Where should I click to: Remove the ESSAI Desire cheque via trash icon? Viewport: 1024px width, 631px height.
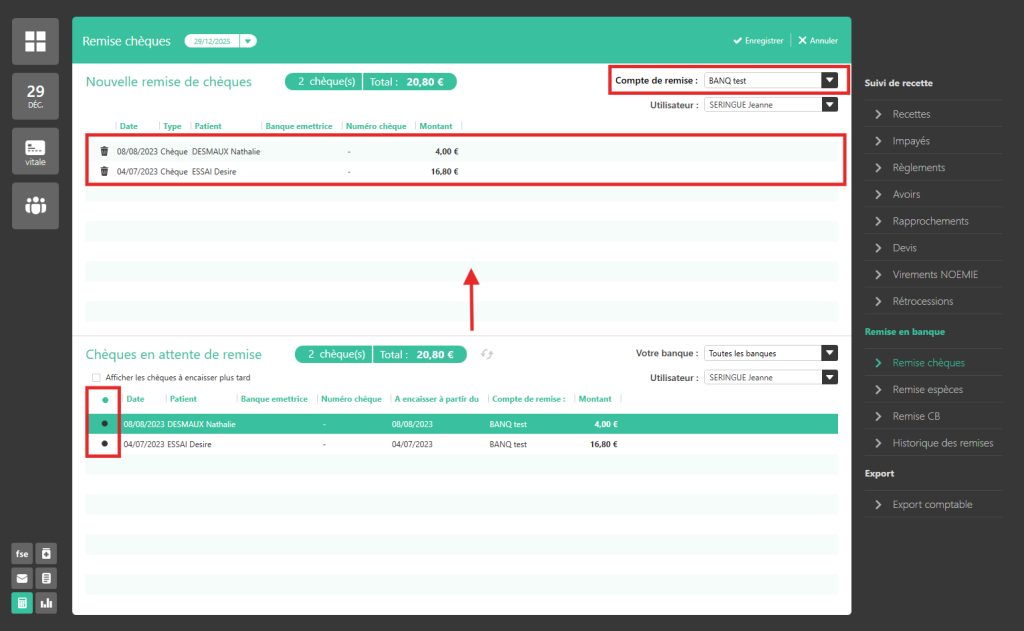(x=104, y=171)
